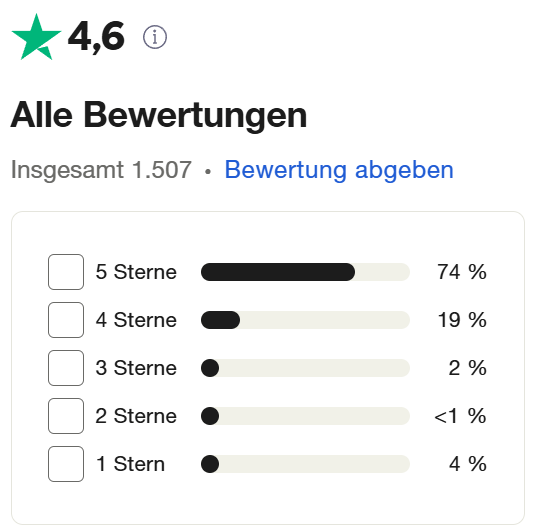Check the 4 Sterne filter checkbox
535x532 pixels.
[66, 320]
